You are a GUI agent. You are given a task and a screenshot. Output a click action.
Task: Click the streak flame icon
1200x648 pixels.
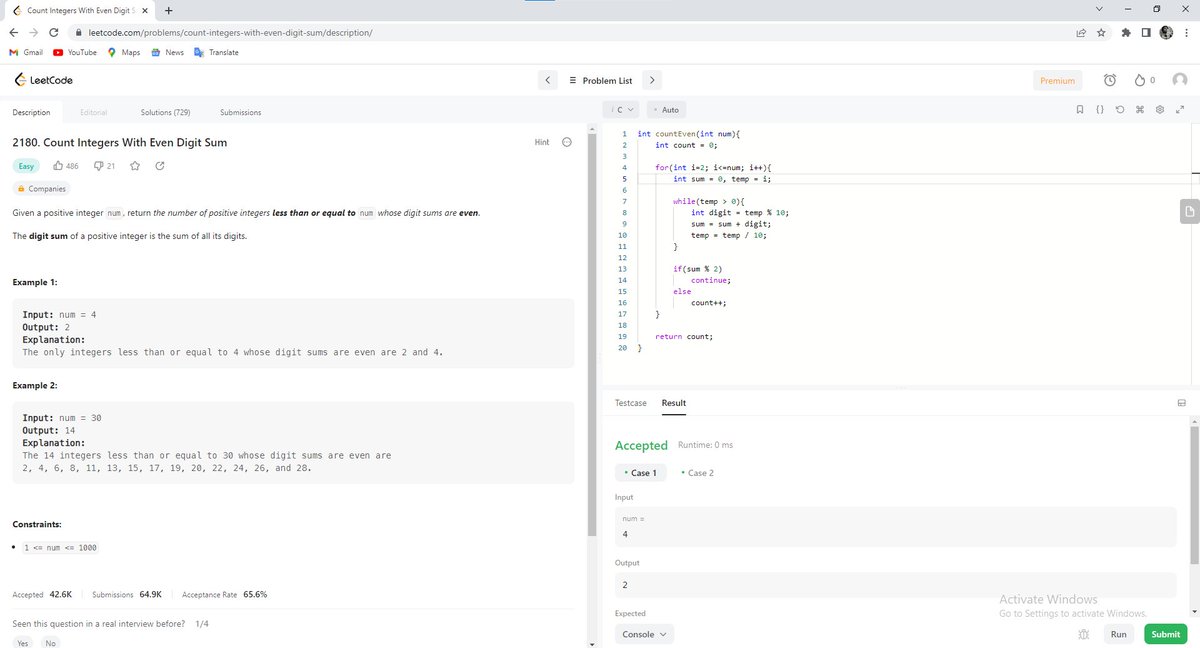[1142, 80]
